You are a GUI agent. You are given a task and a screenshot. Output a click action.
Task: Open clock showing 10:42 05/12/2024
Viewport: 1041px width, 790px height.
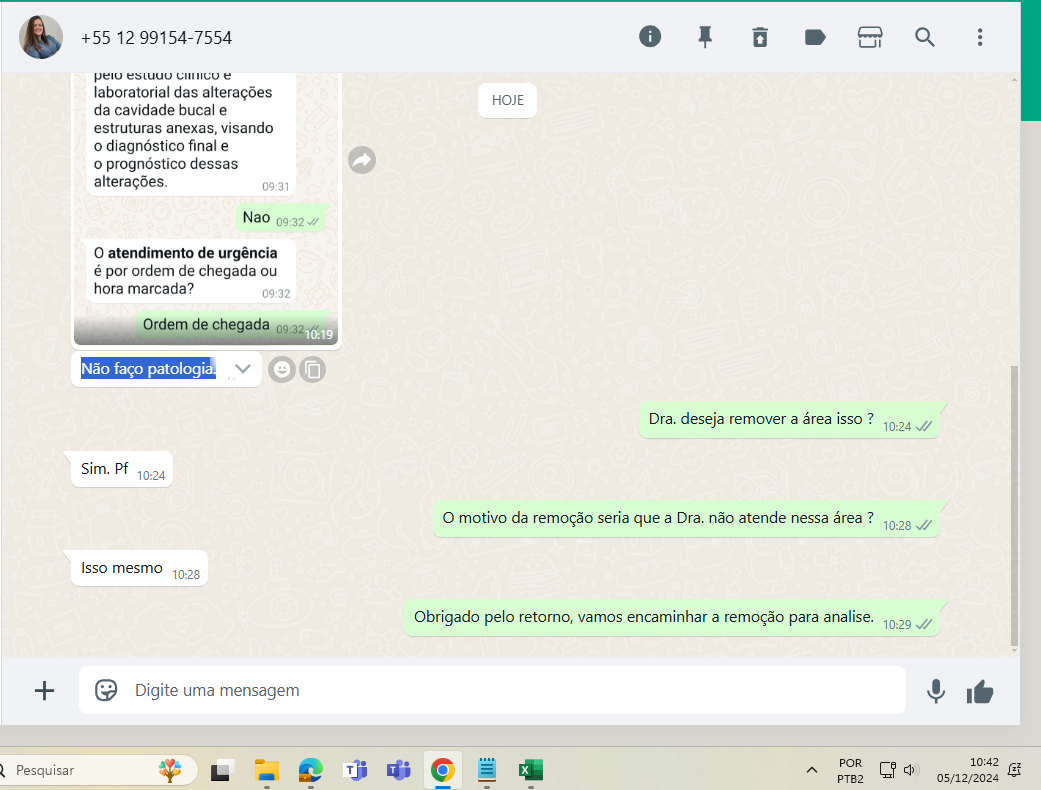tap(967, 770)
